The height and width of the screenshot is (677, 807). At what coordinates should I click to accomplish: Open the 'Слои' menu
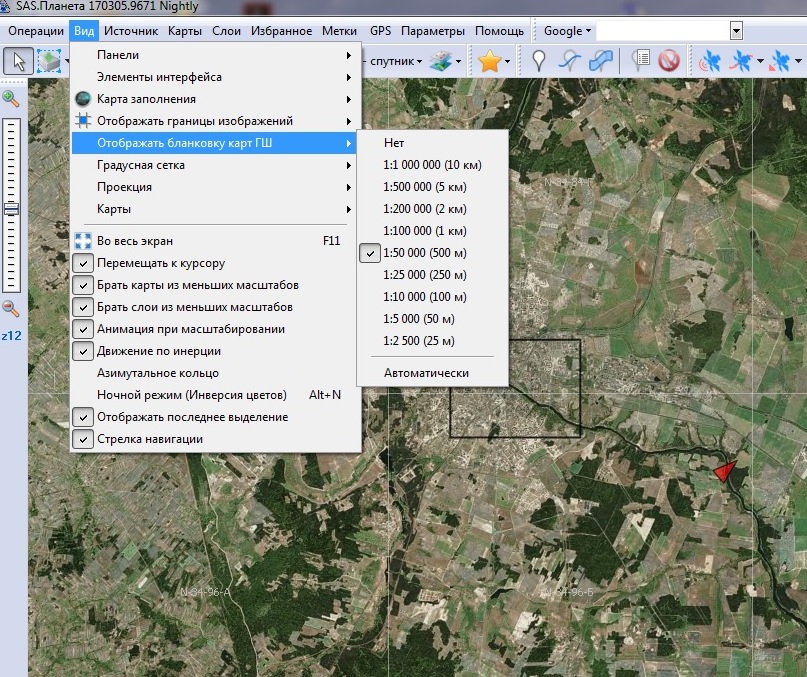coord(226,31)
